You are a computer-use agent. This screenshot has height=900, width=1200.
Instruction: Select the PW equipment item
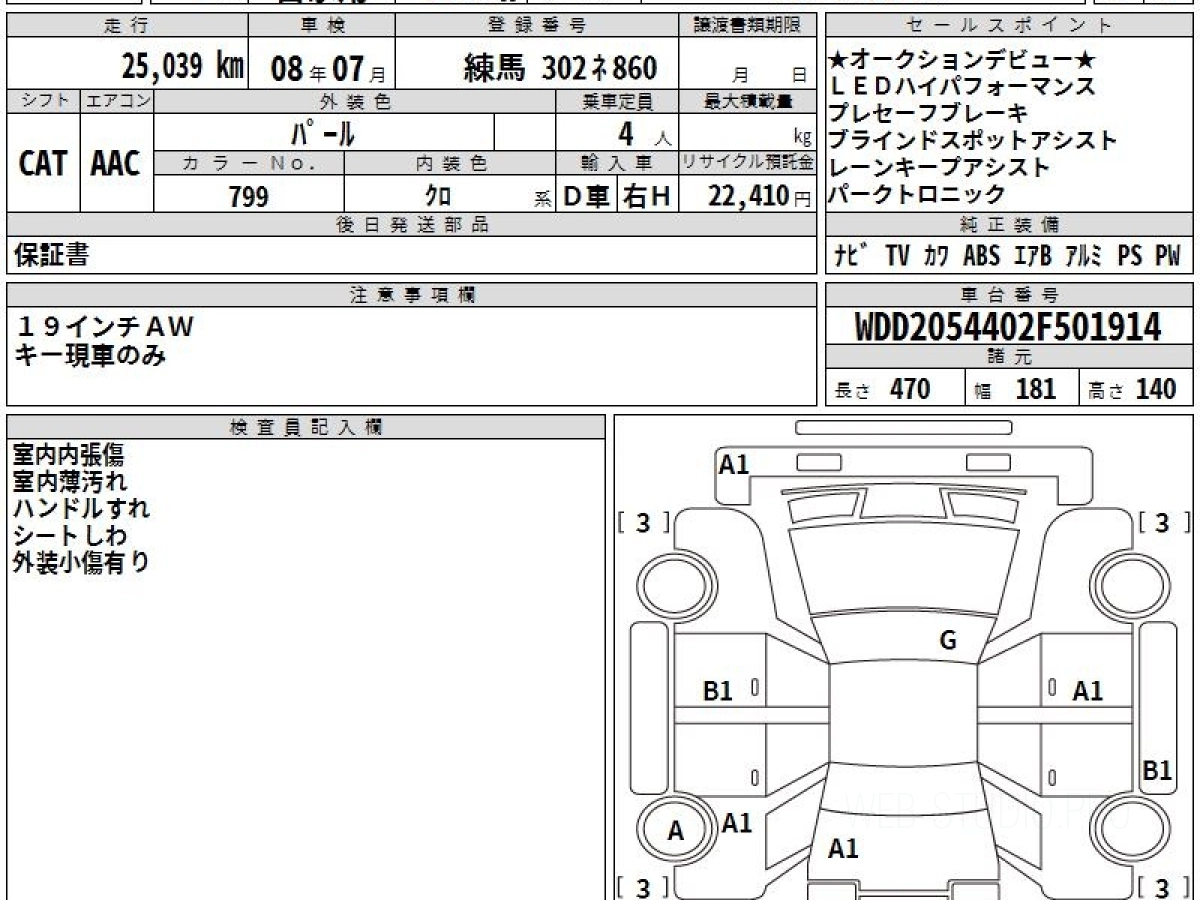point(1168,256)
